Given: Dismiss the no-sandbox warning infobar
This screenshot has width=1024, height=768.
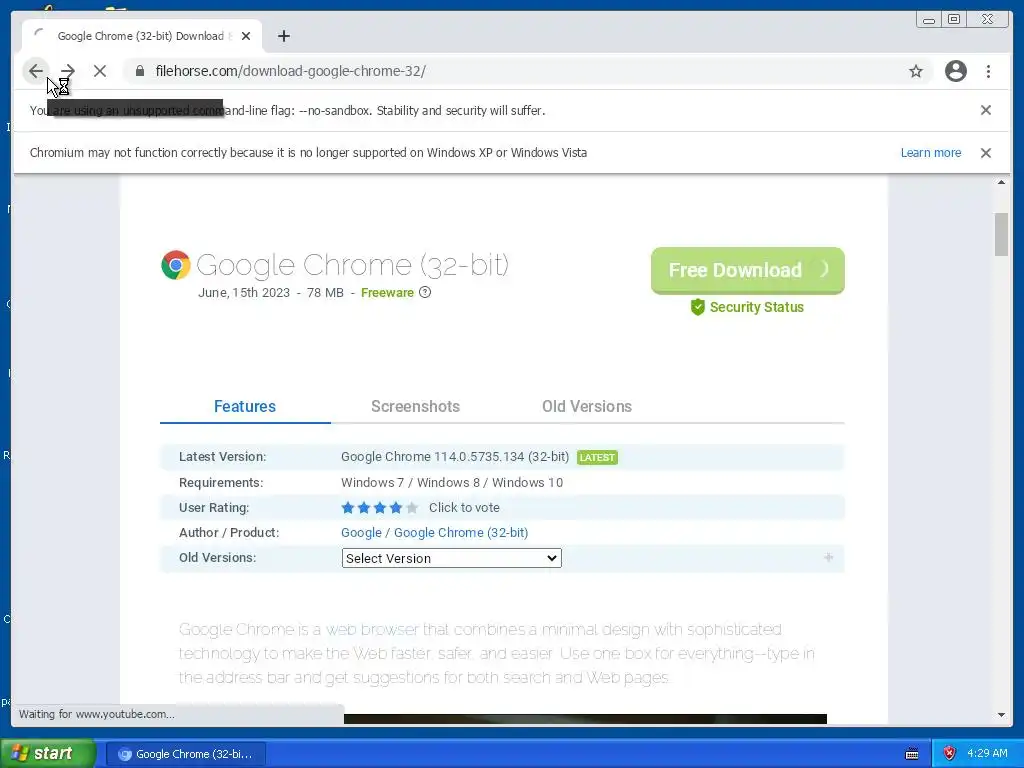Looking at the screenshot, I should [x=985, y=110].
